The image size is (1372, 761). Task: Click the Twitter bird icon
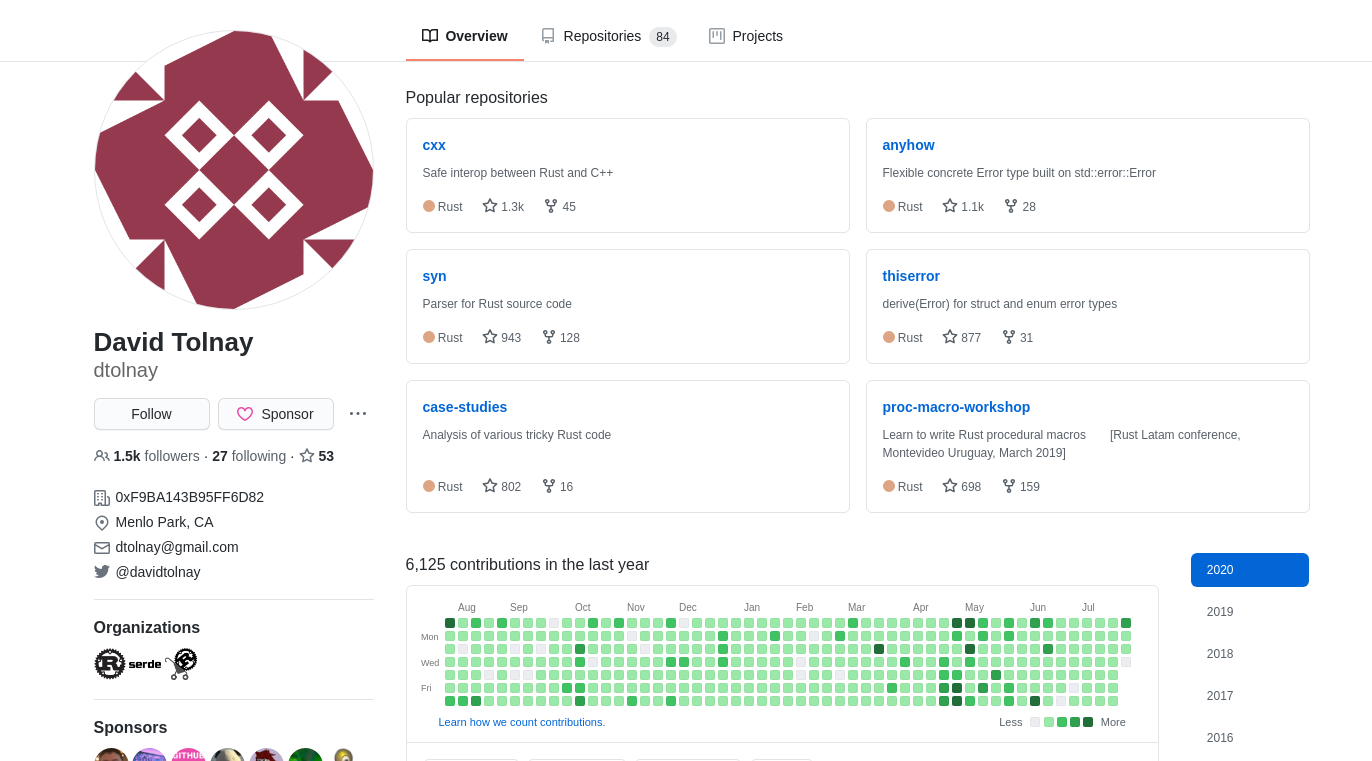coord(102,572)
